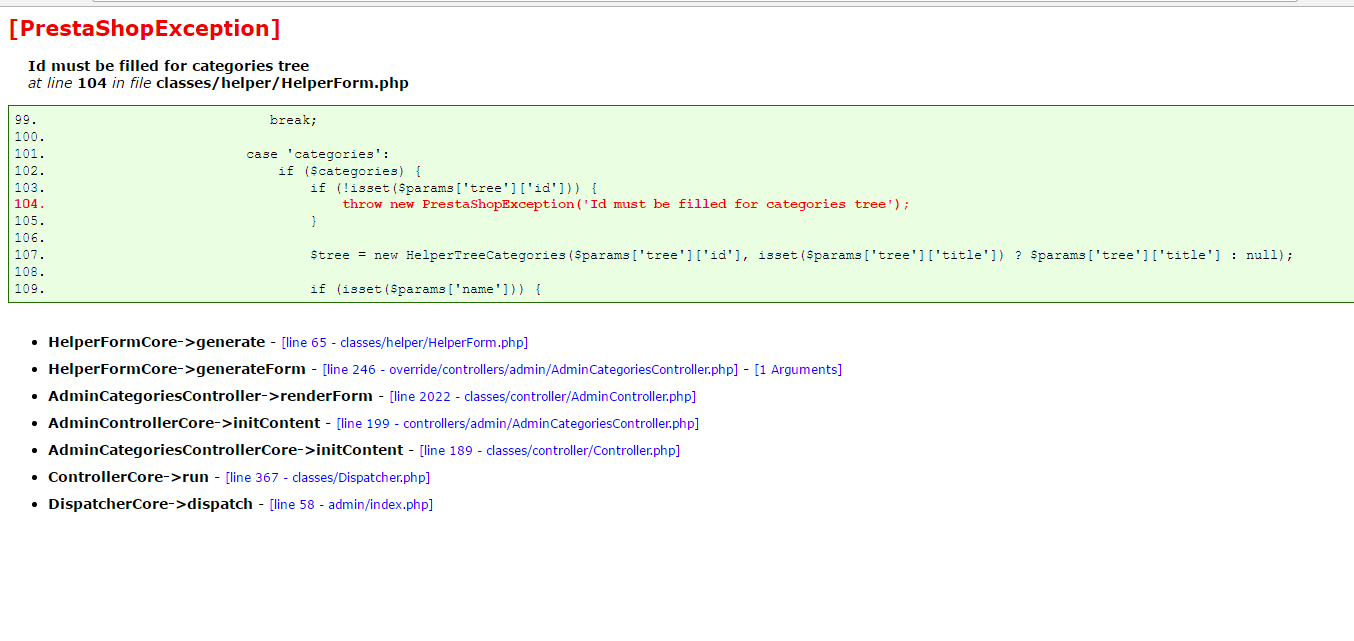The height and width of the screenshot is (641, 1354).
Task: Open the AdminController.php line 2022 link
Action: tap(543, 397)
